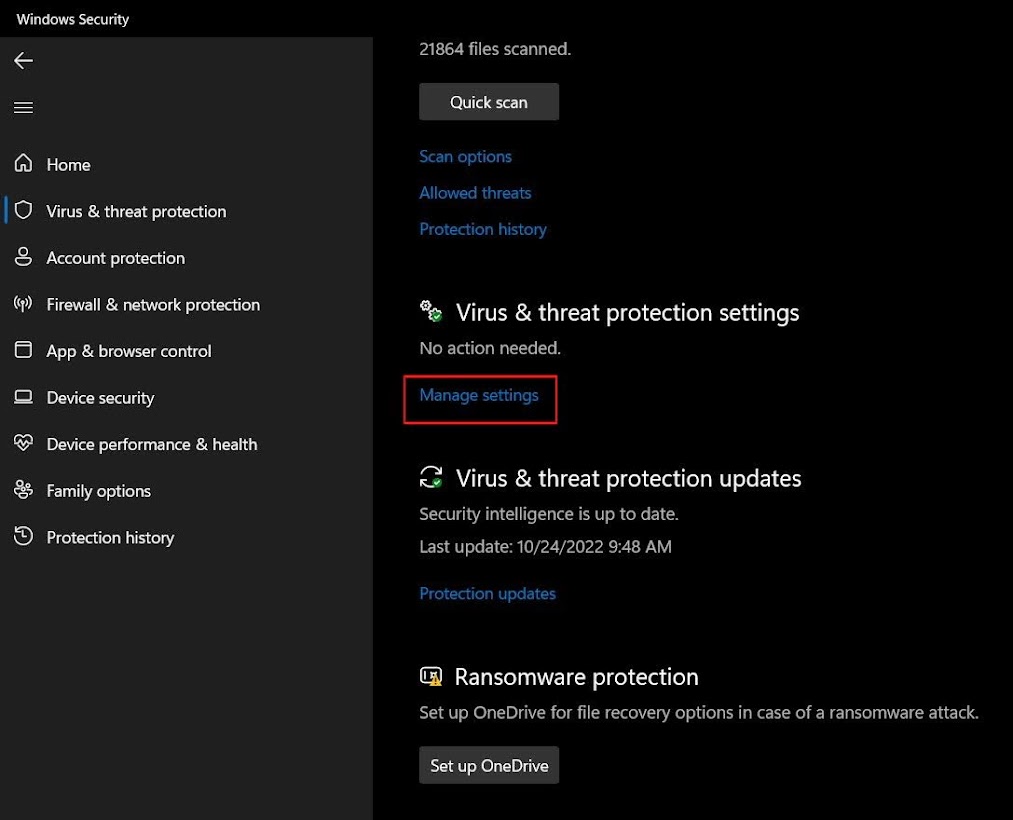Open the Protection history link under Allowed threats
The height and width of the screenshot is (820, 1013).
pos(483,229)
